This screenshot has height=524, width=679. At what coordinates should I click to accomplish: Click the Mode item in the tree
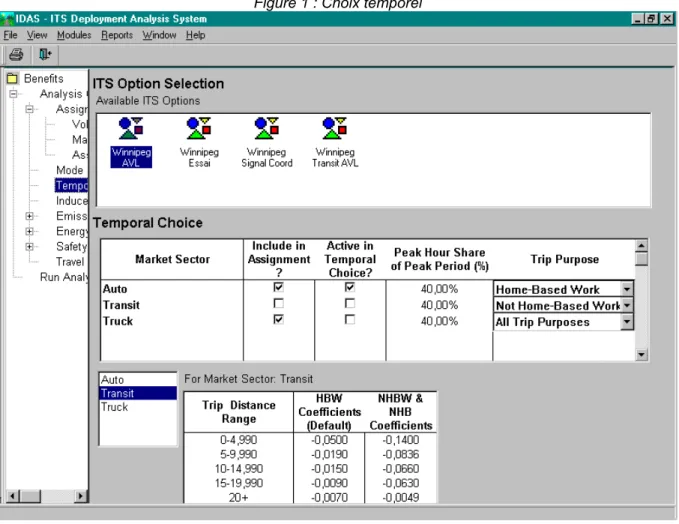point(69,170)
